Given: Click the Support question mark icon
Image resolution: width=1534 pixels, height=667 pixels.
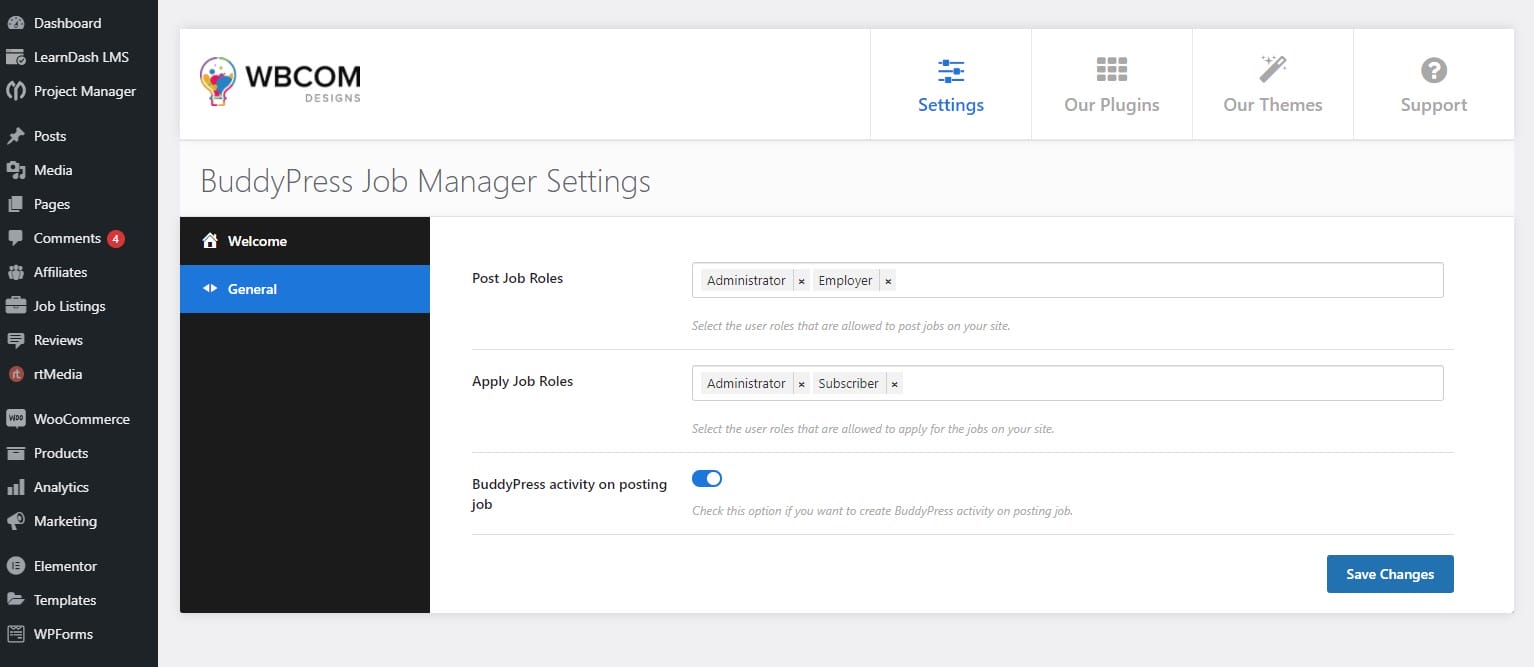Looking at the screenshot, I should (1433, 70).
